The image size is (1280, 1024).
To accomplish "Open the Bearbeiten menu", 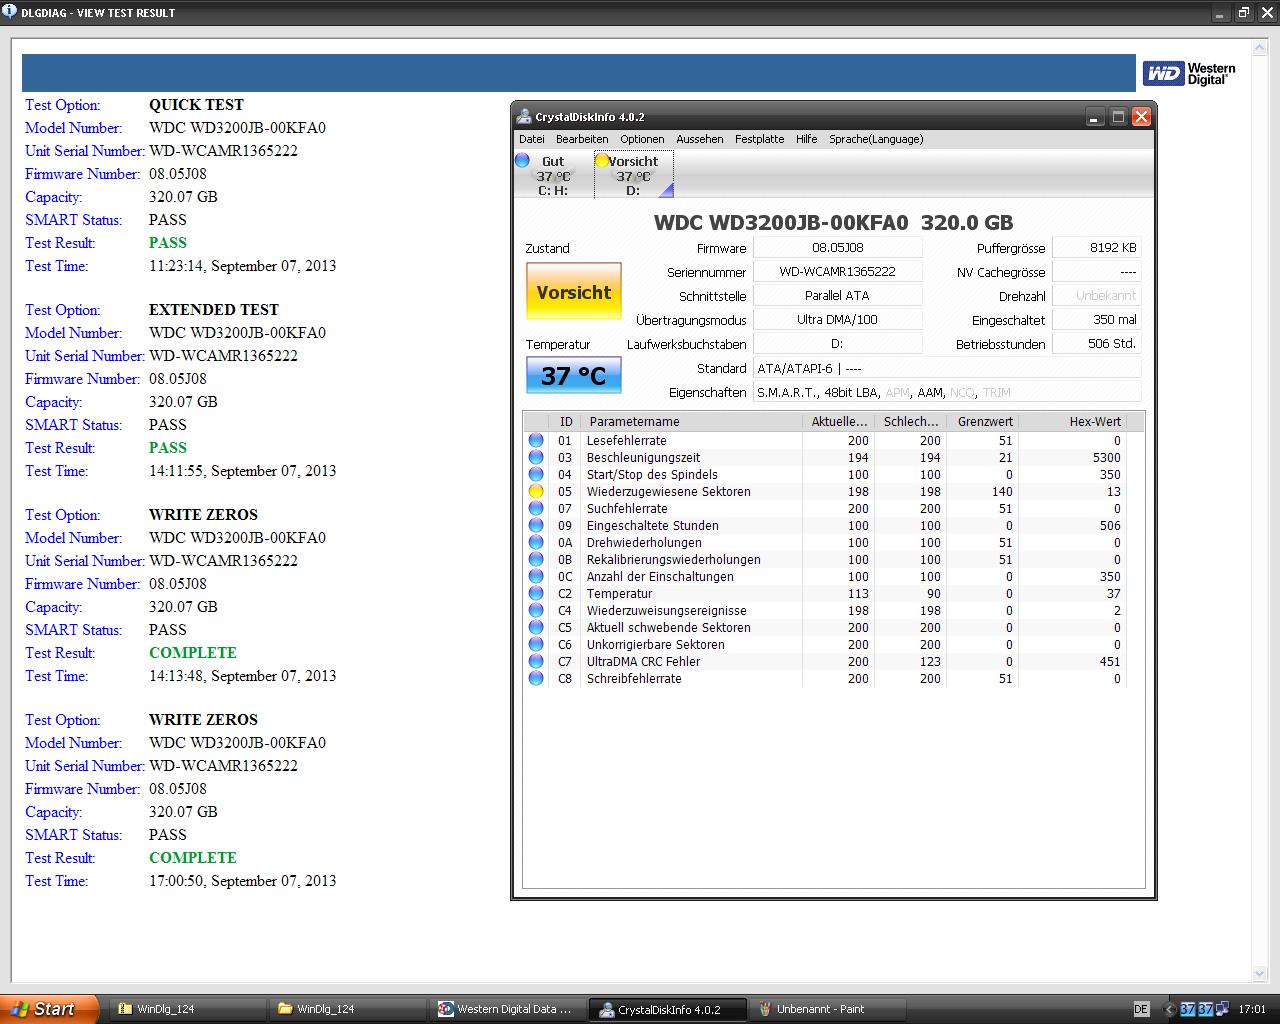I will (x=582, y=139).
